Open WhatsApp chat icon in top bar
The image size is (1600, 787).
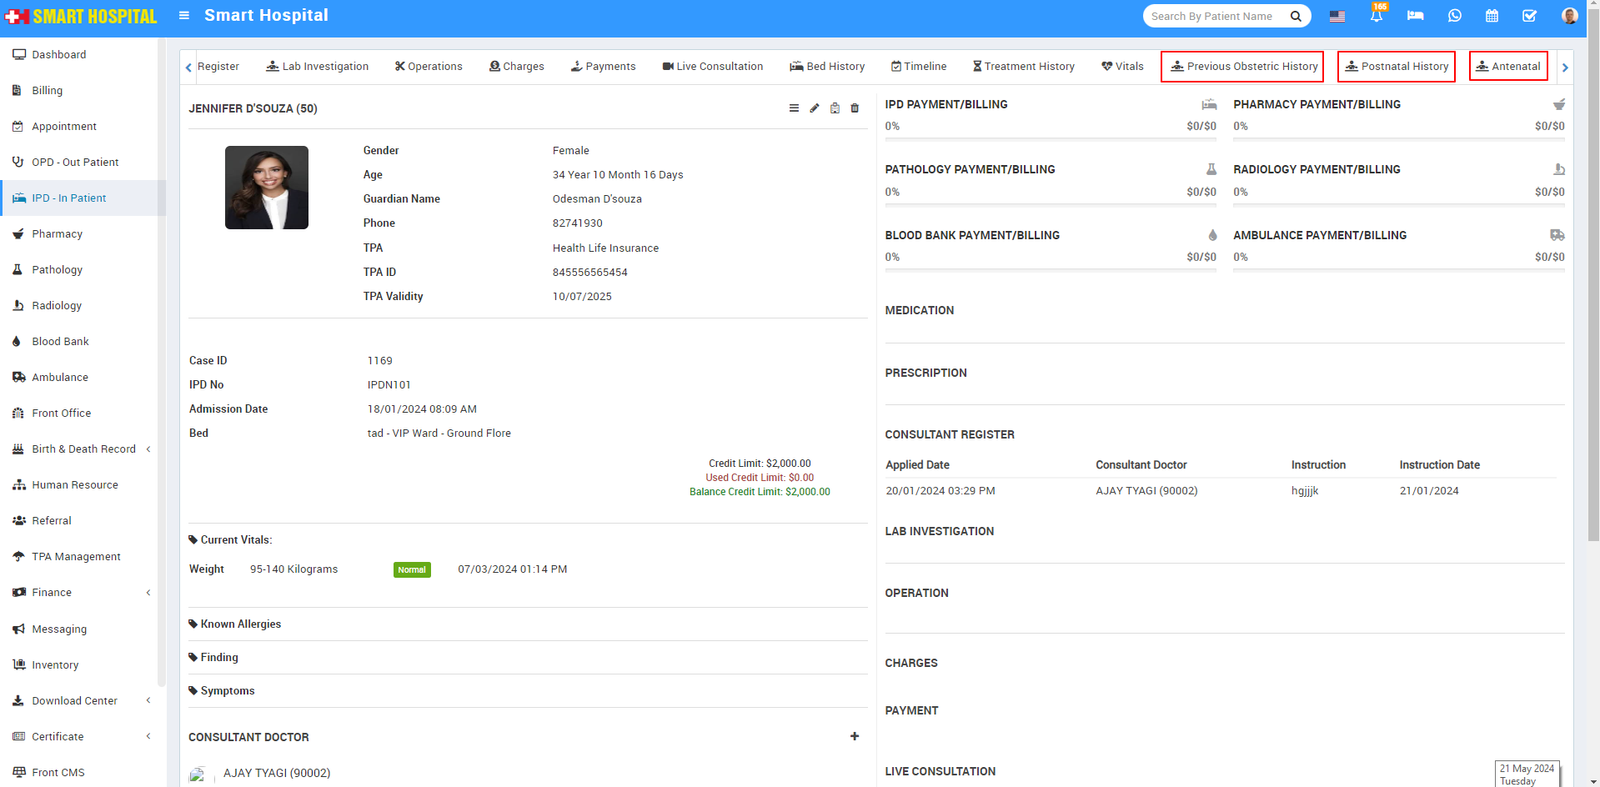click(x=1454, y=16)
